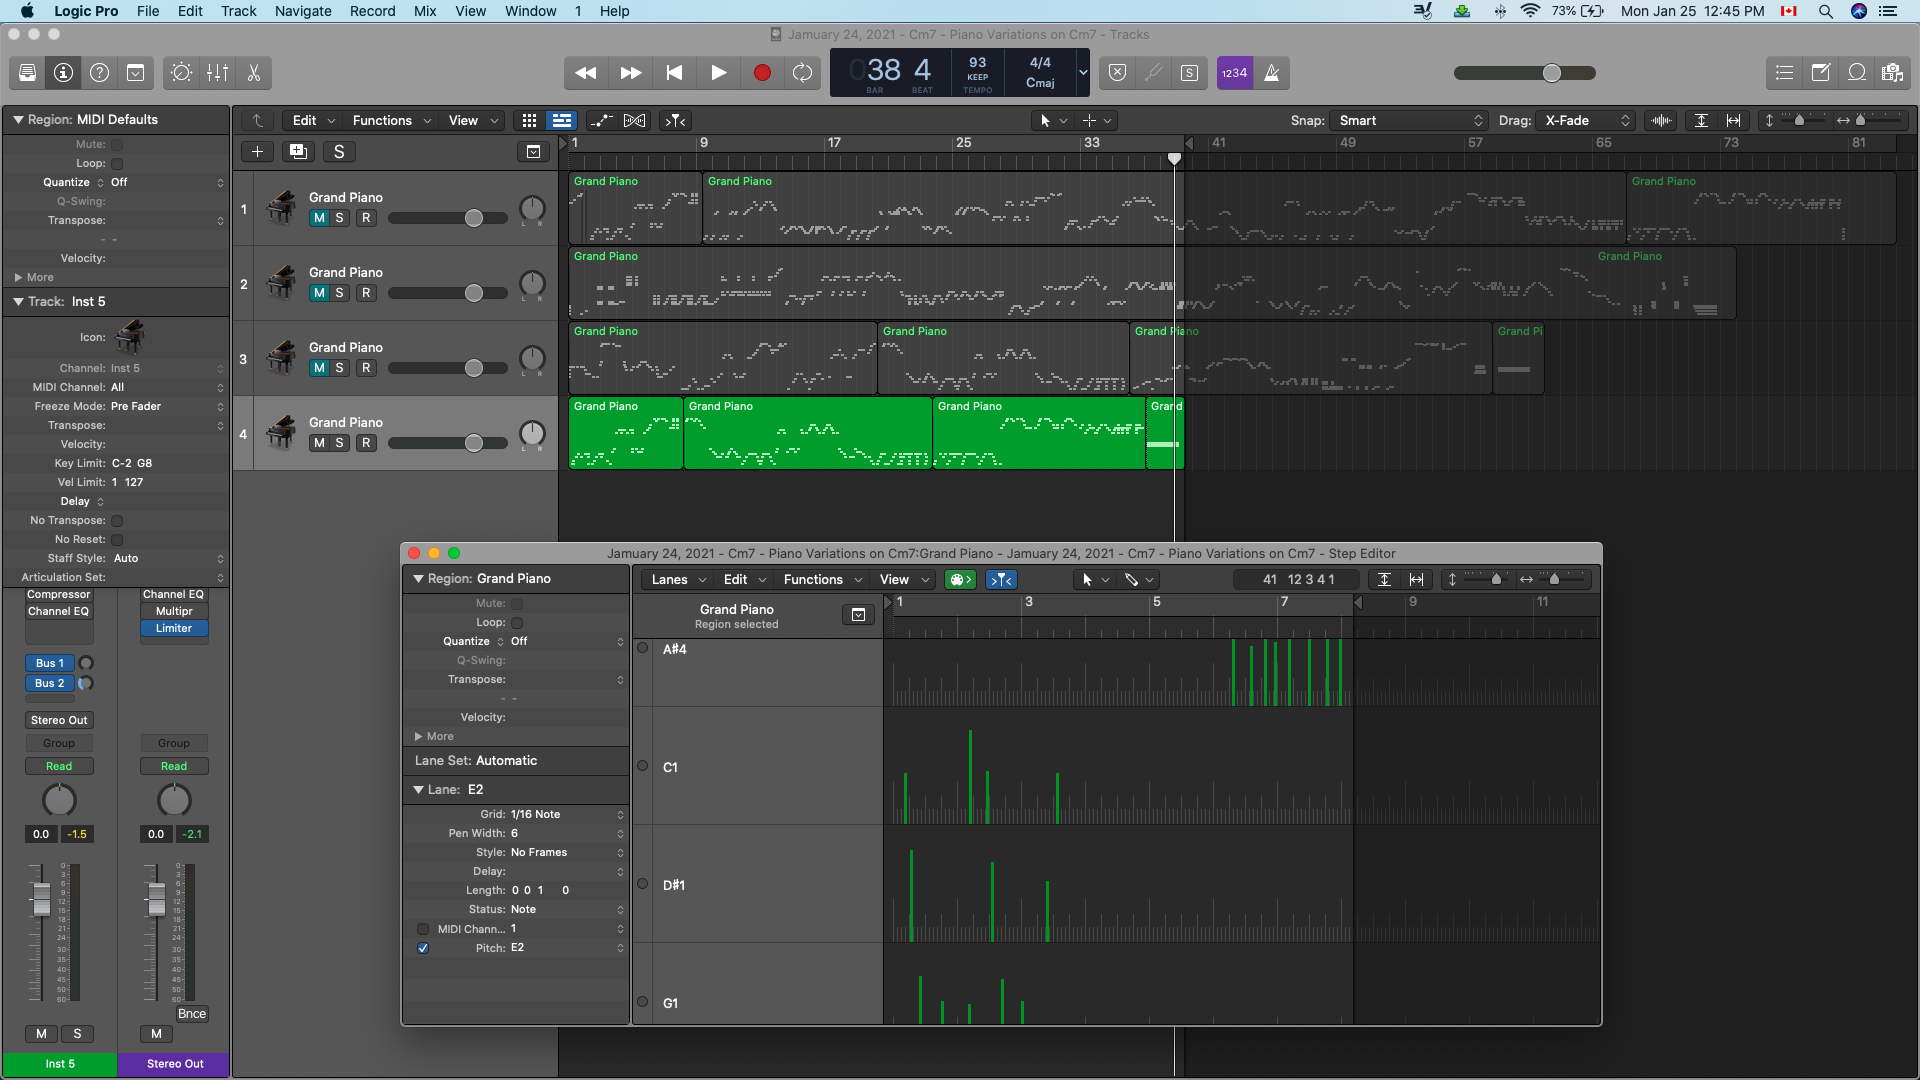
Task: Collapse the Region: MIDI Defaults section
Action: pyautogui.click(x=18, y=119)
